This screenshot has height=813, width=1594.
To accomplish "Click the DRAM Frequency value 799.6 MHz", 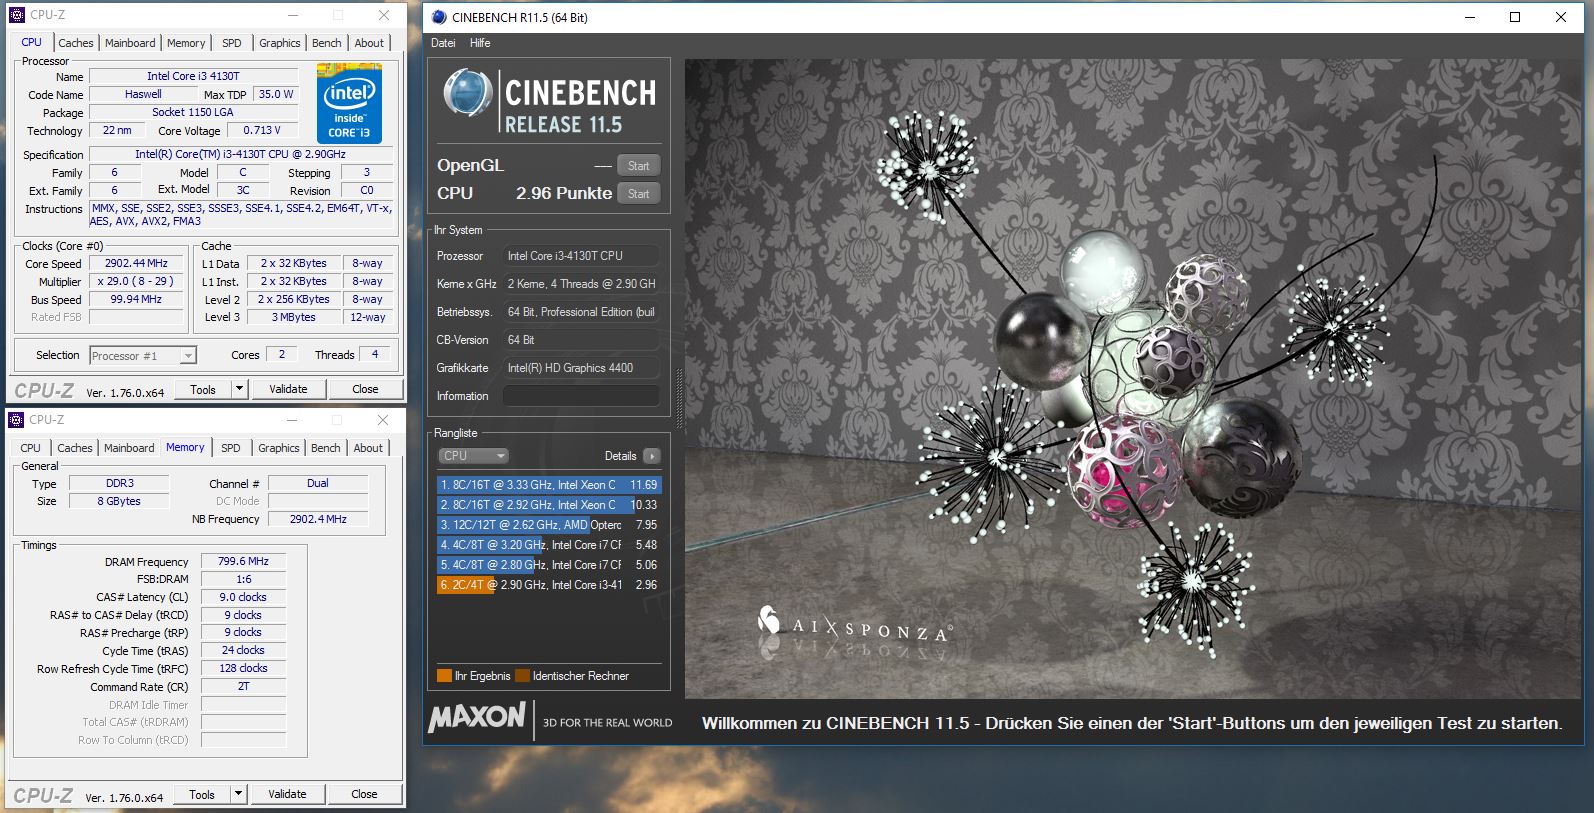I will pos(243,561).
